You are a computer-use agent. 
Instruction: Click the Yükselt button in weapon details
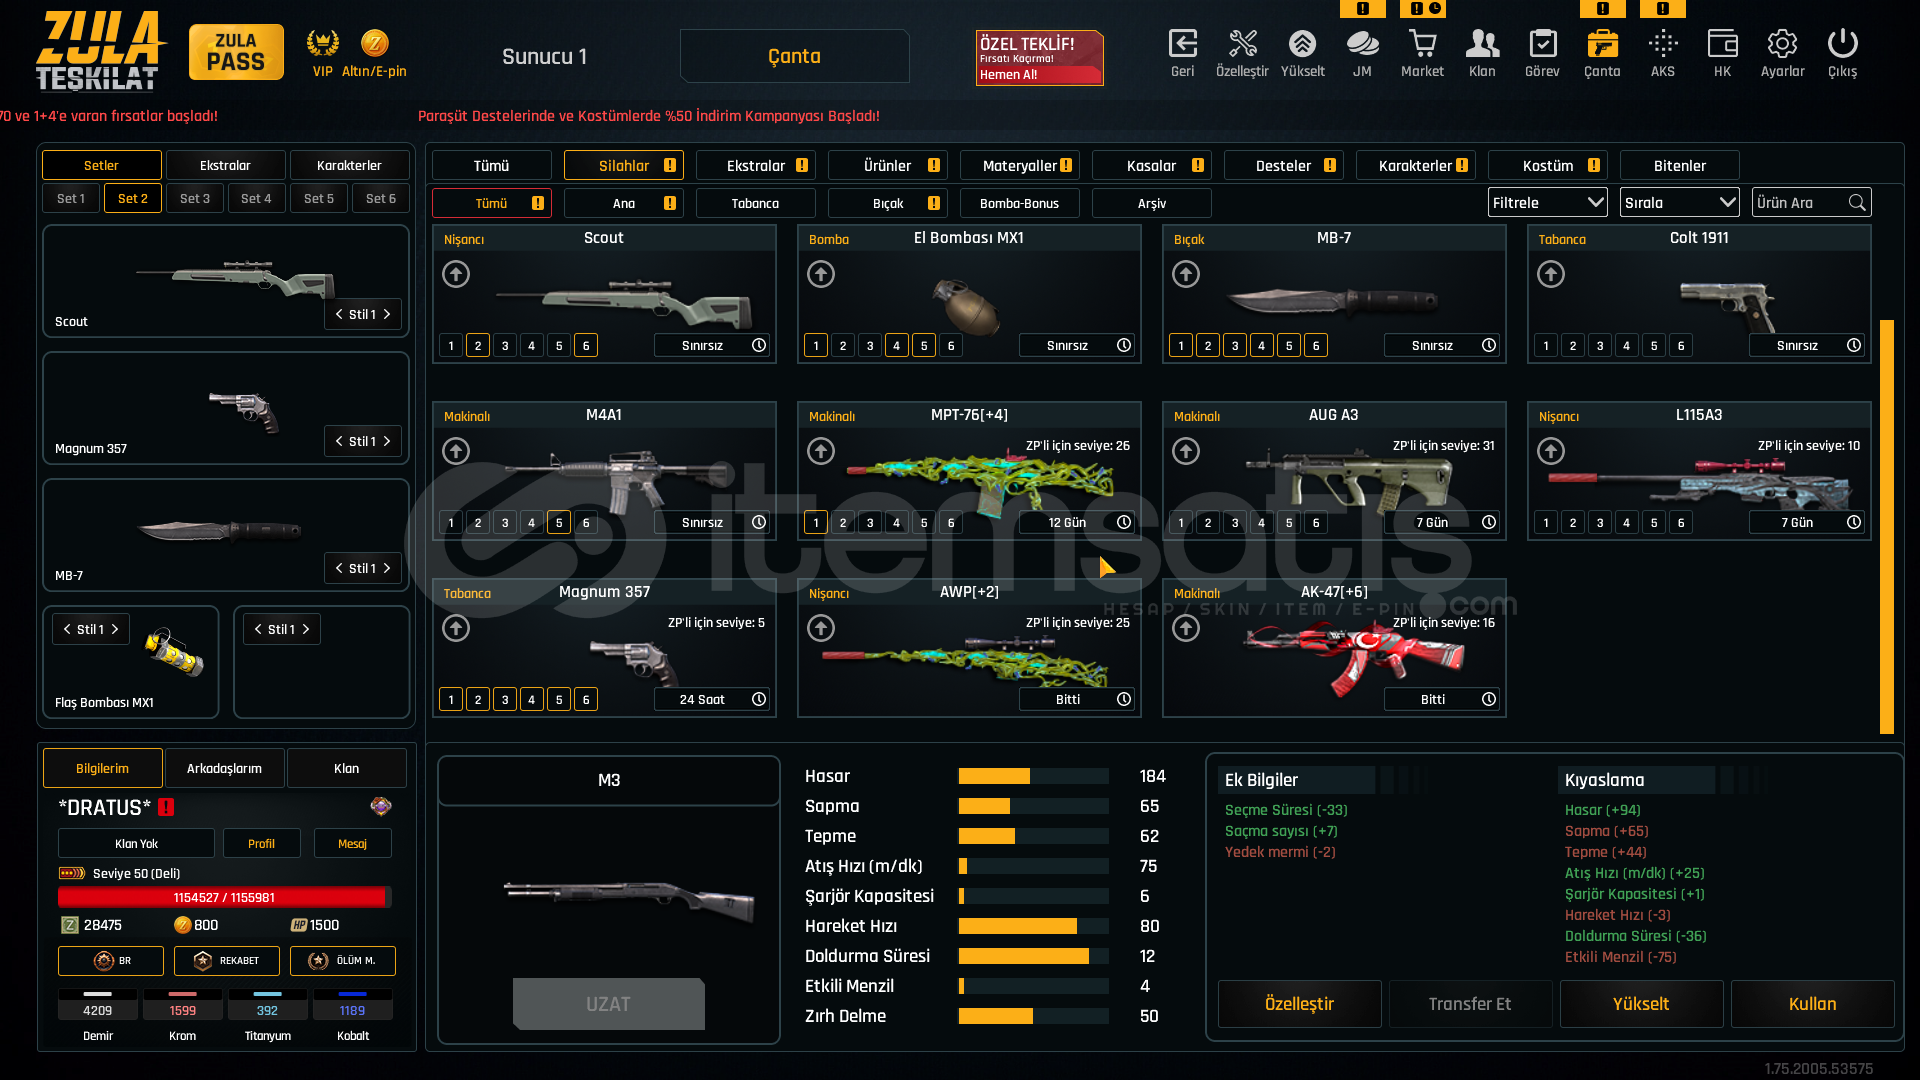tap(1641, 1004)
